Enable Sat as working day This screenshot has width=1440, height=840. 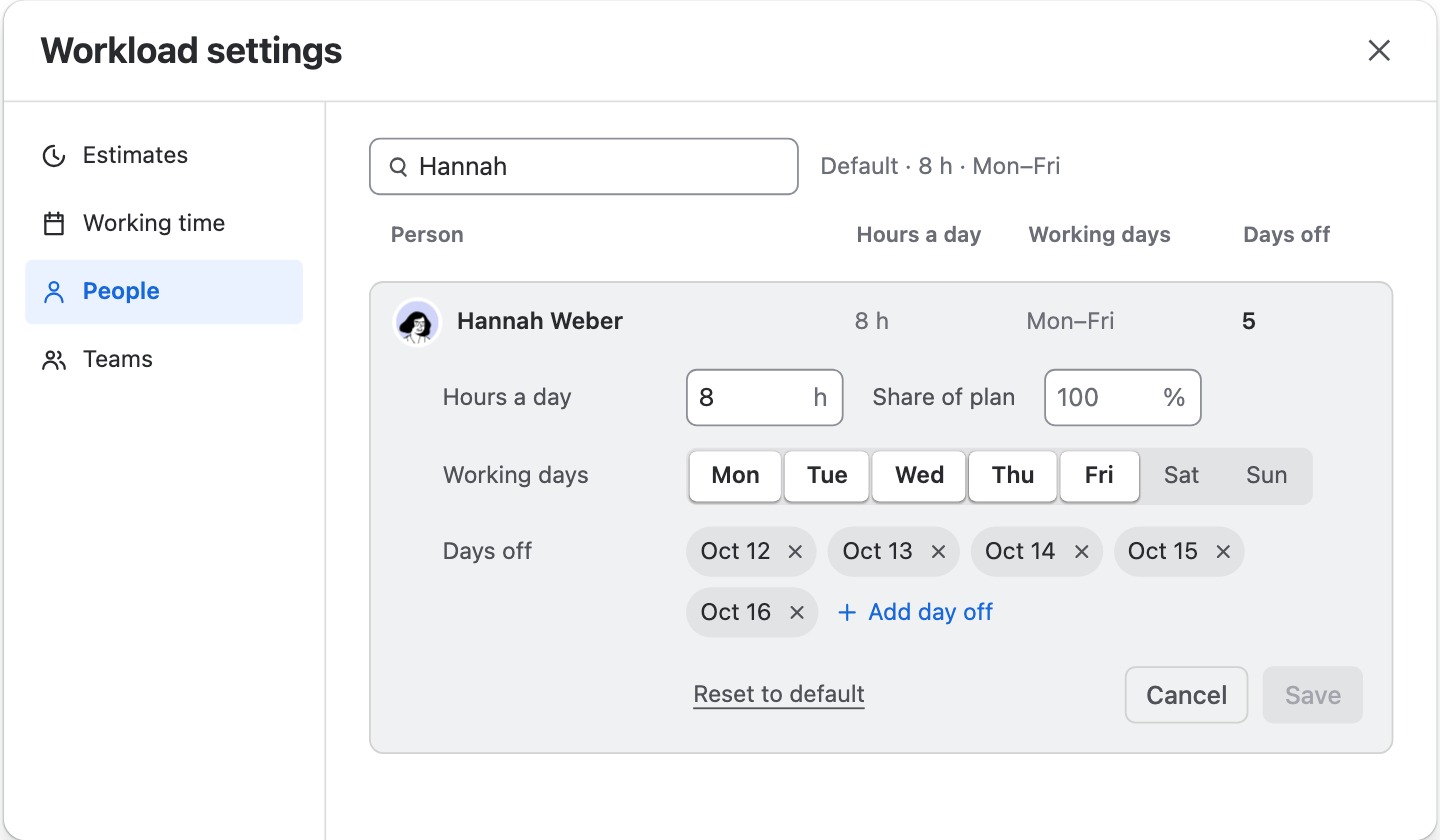pyautogui.click(x=1181, y=475)
